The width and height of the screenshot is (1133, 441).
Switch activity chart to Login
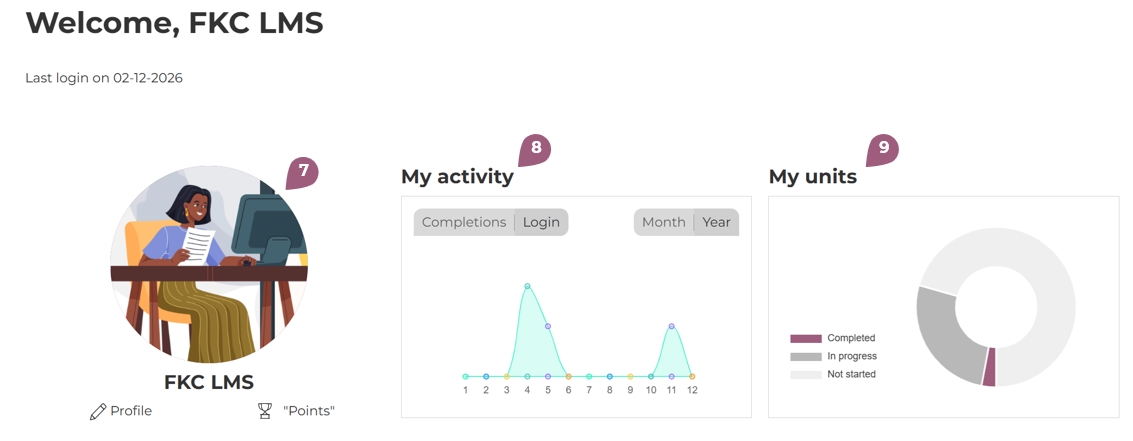point(541,222)
